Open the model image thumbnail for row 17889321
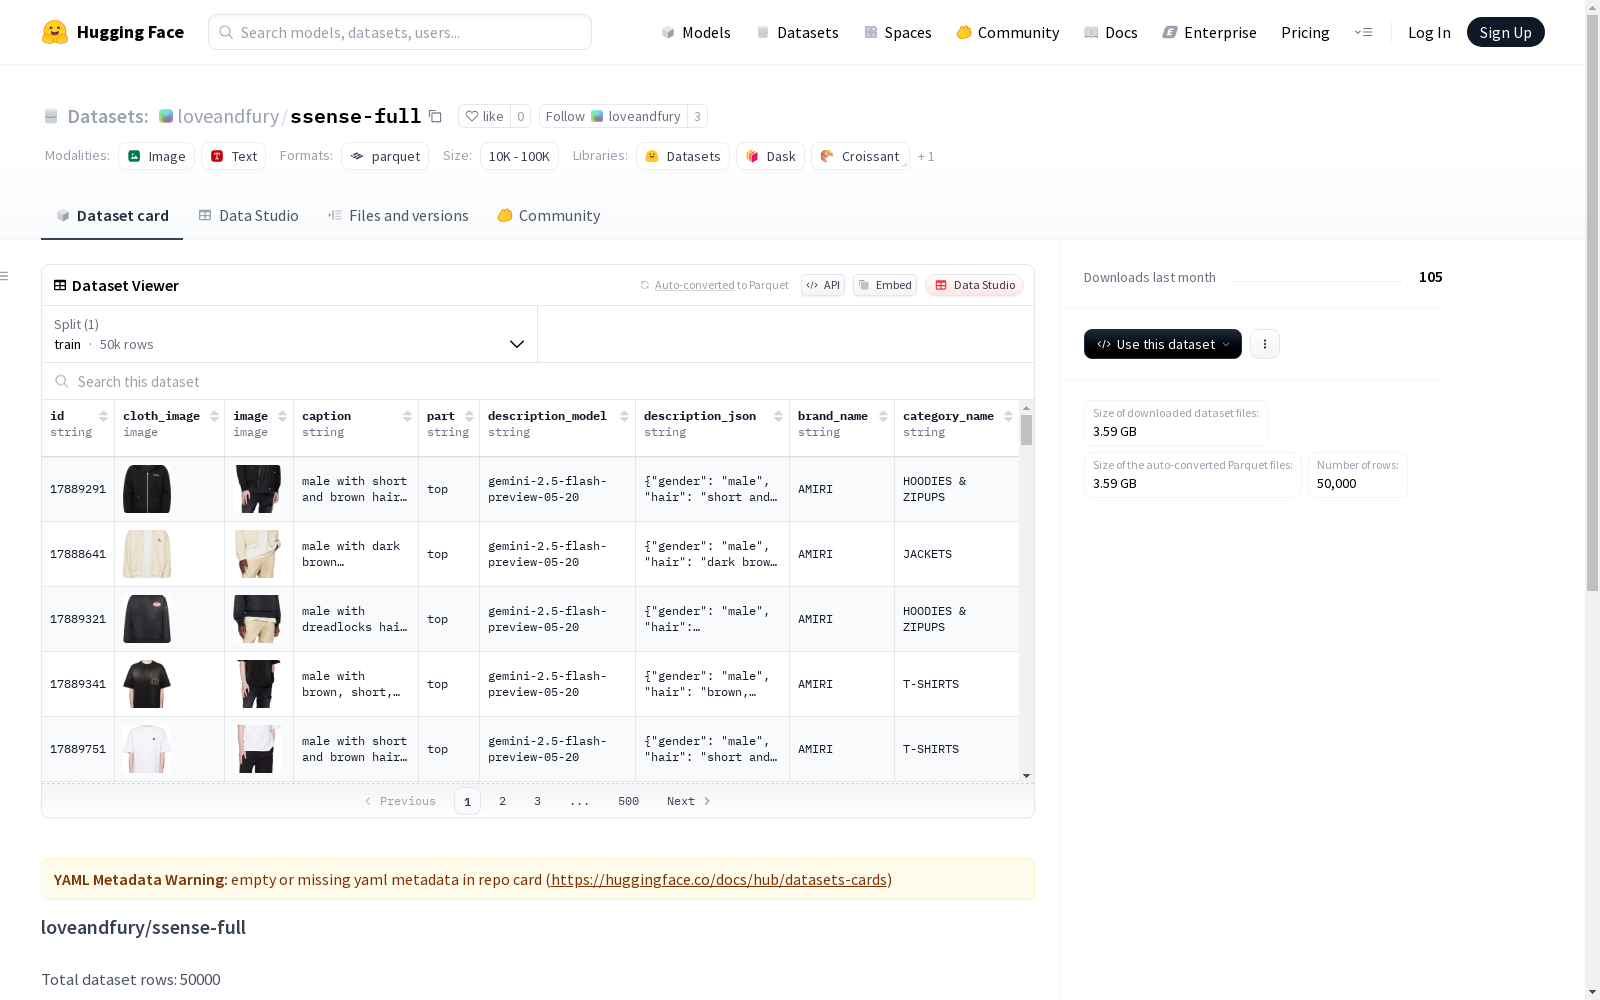Viewport: 1600px width, 1000px height. pyautogui.click(x=257, y=619)
